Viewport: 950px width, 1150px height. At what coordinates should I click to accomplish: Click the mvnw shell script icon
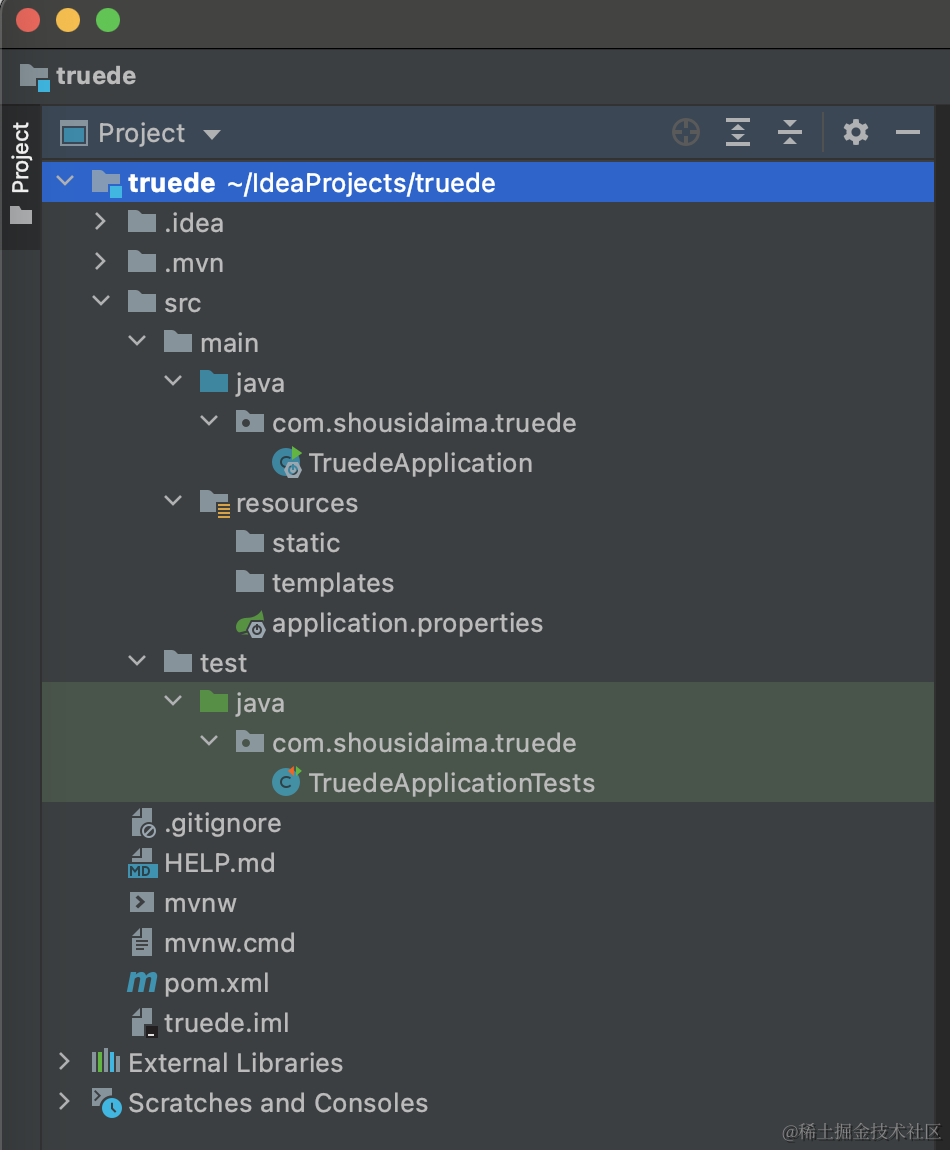tap(142, 901)
